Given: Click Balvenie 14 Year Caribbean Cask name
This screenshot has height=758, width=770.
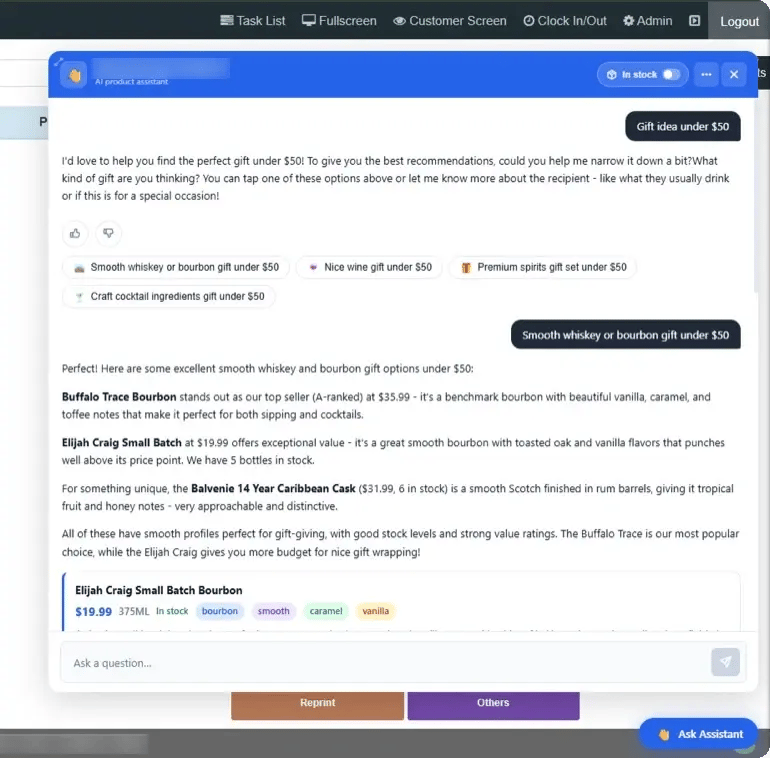Looking at the screenshot, I should click(273, 488).
